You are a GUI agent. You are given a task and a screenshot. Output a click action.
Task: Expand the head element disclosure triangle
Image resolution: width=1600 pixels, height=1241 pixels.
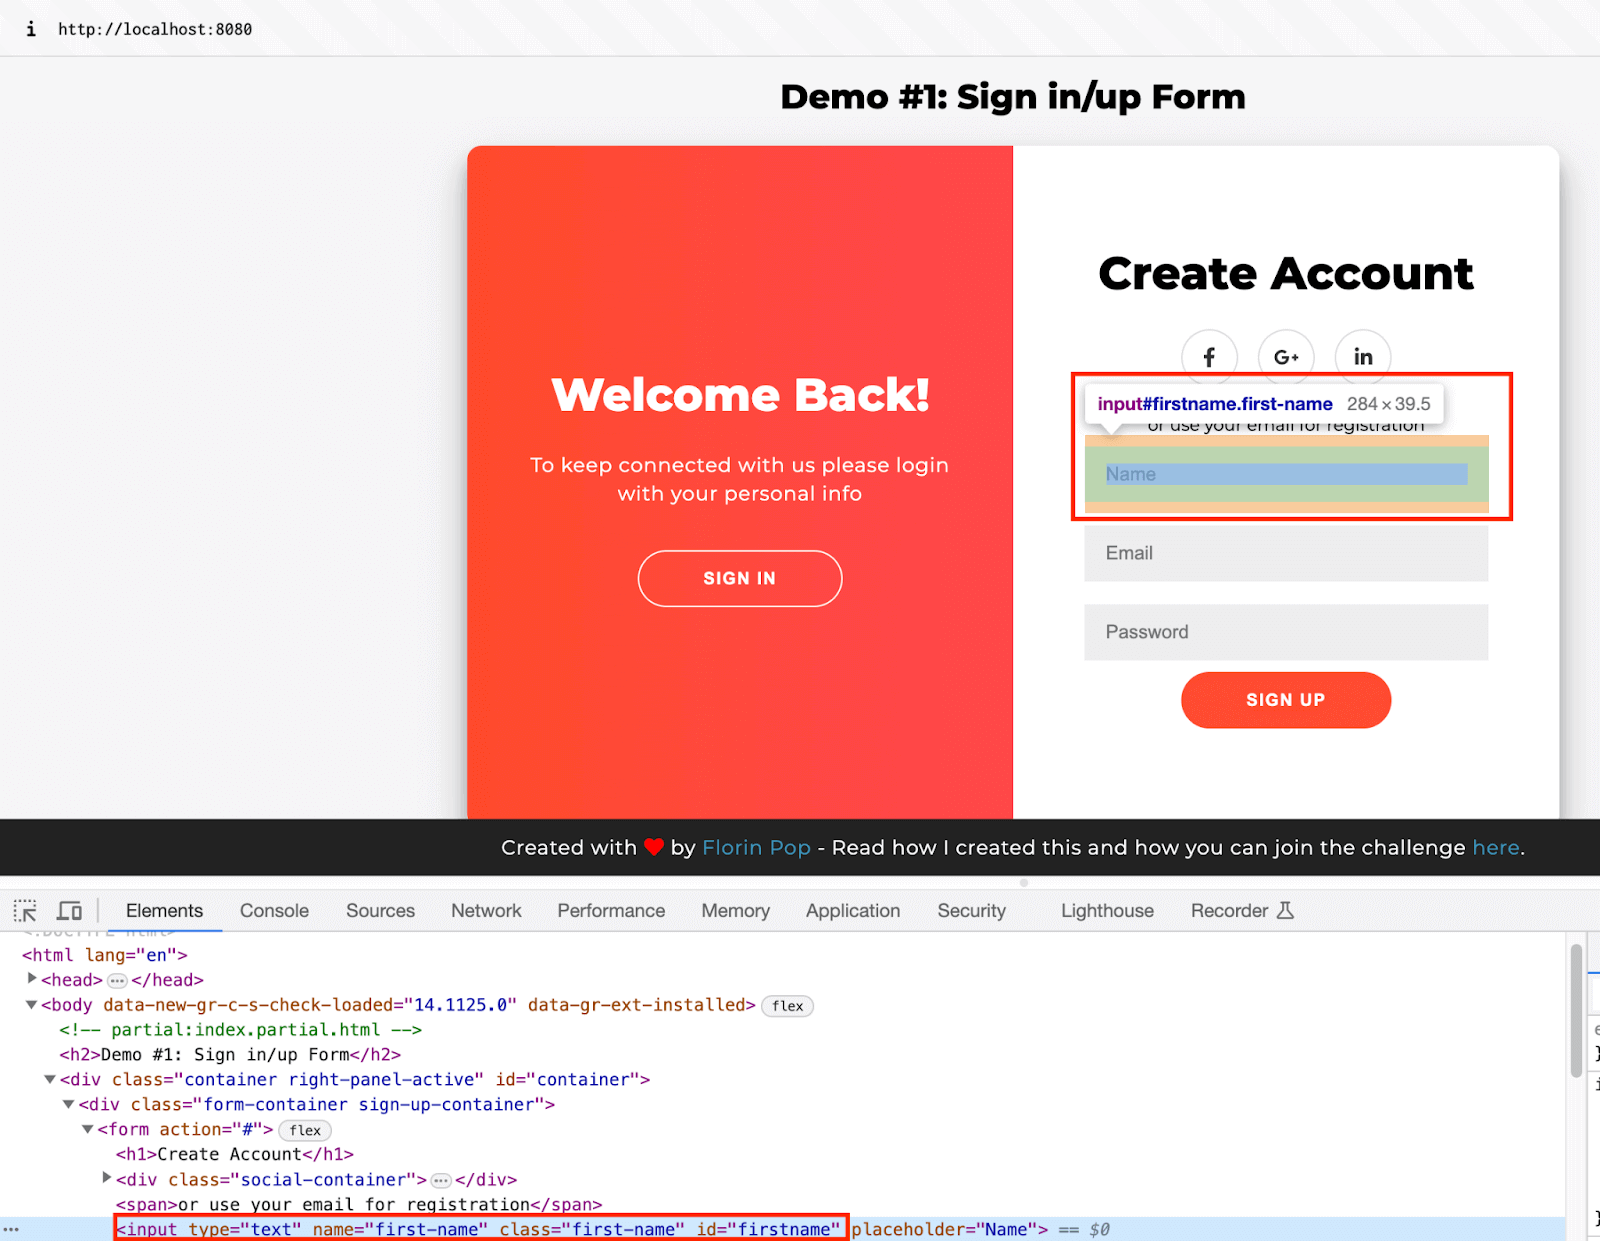[x=31, y=980]
